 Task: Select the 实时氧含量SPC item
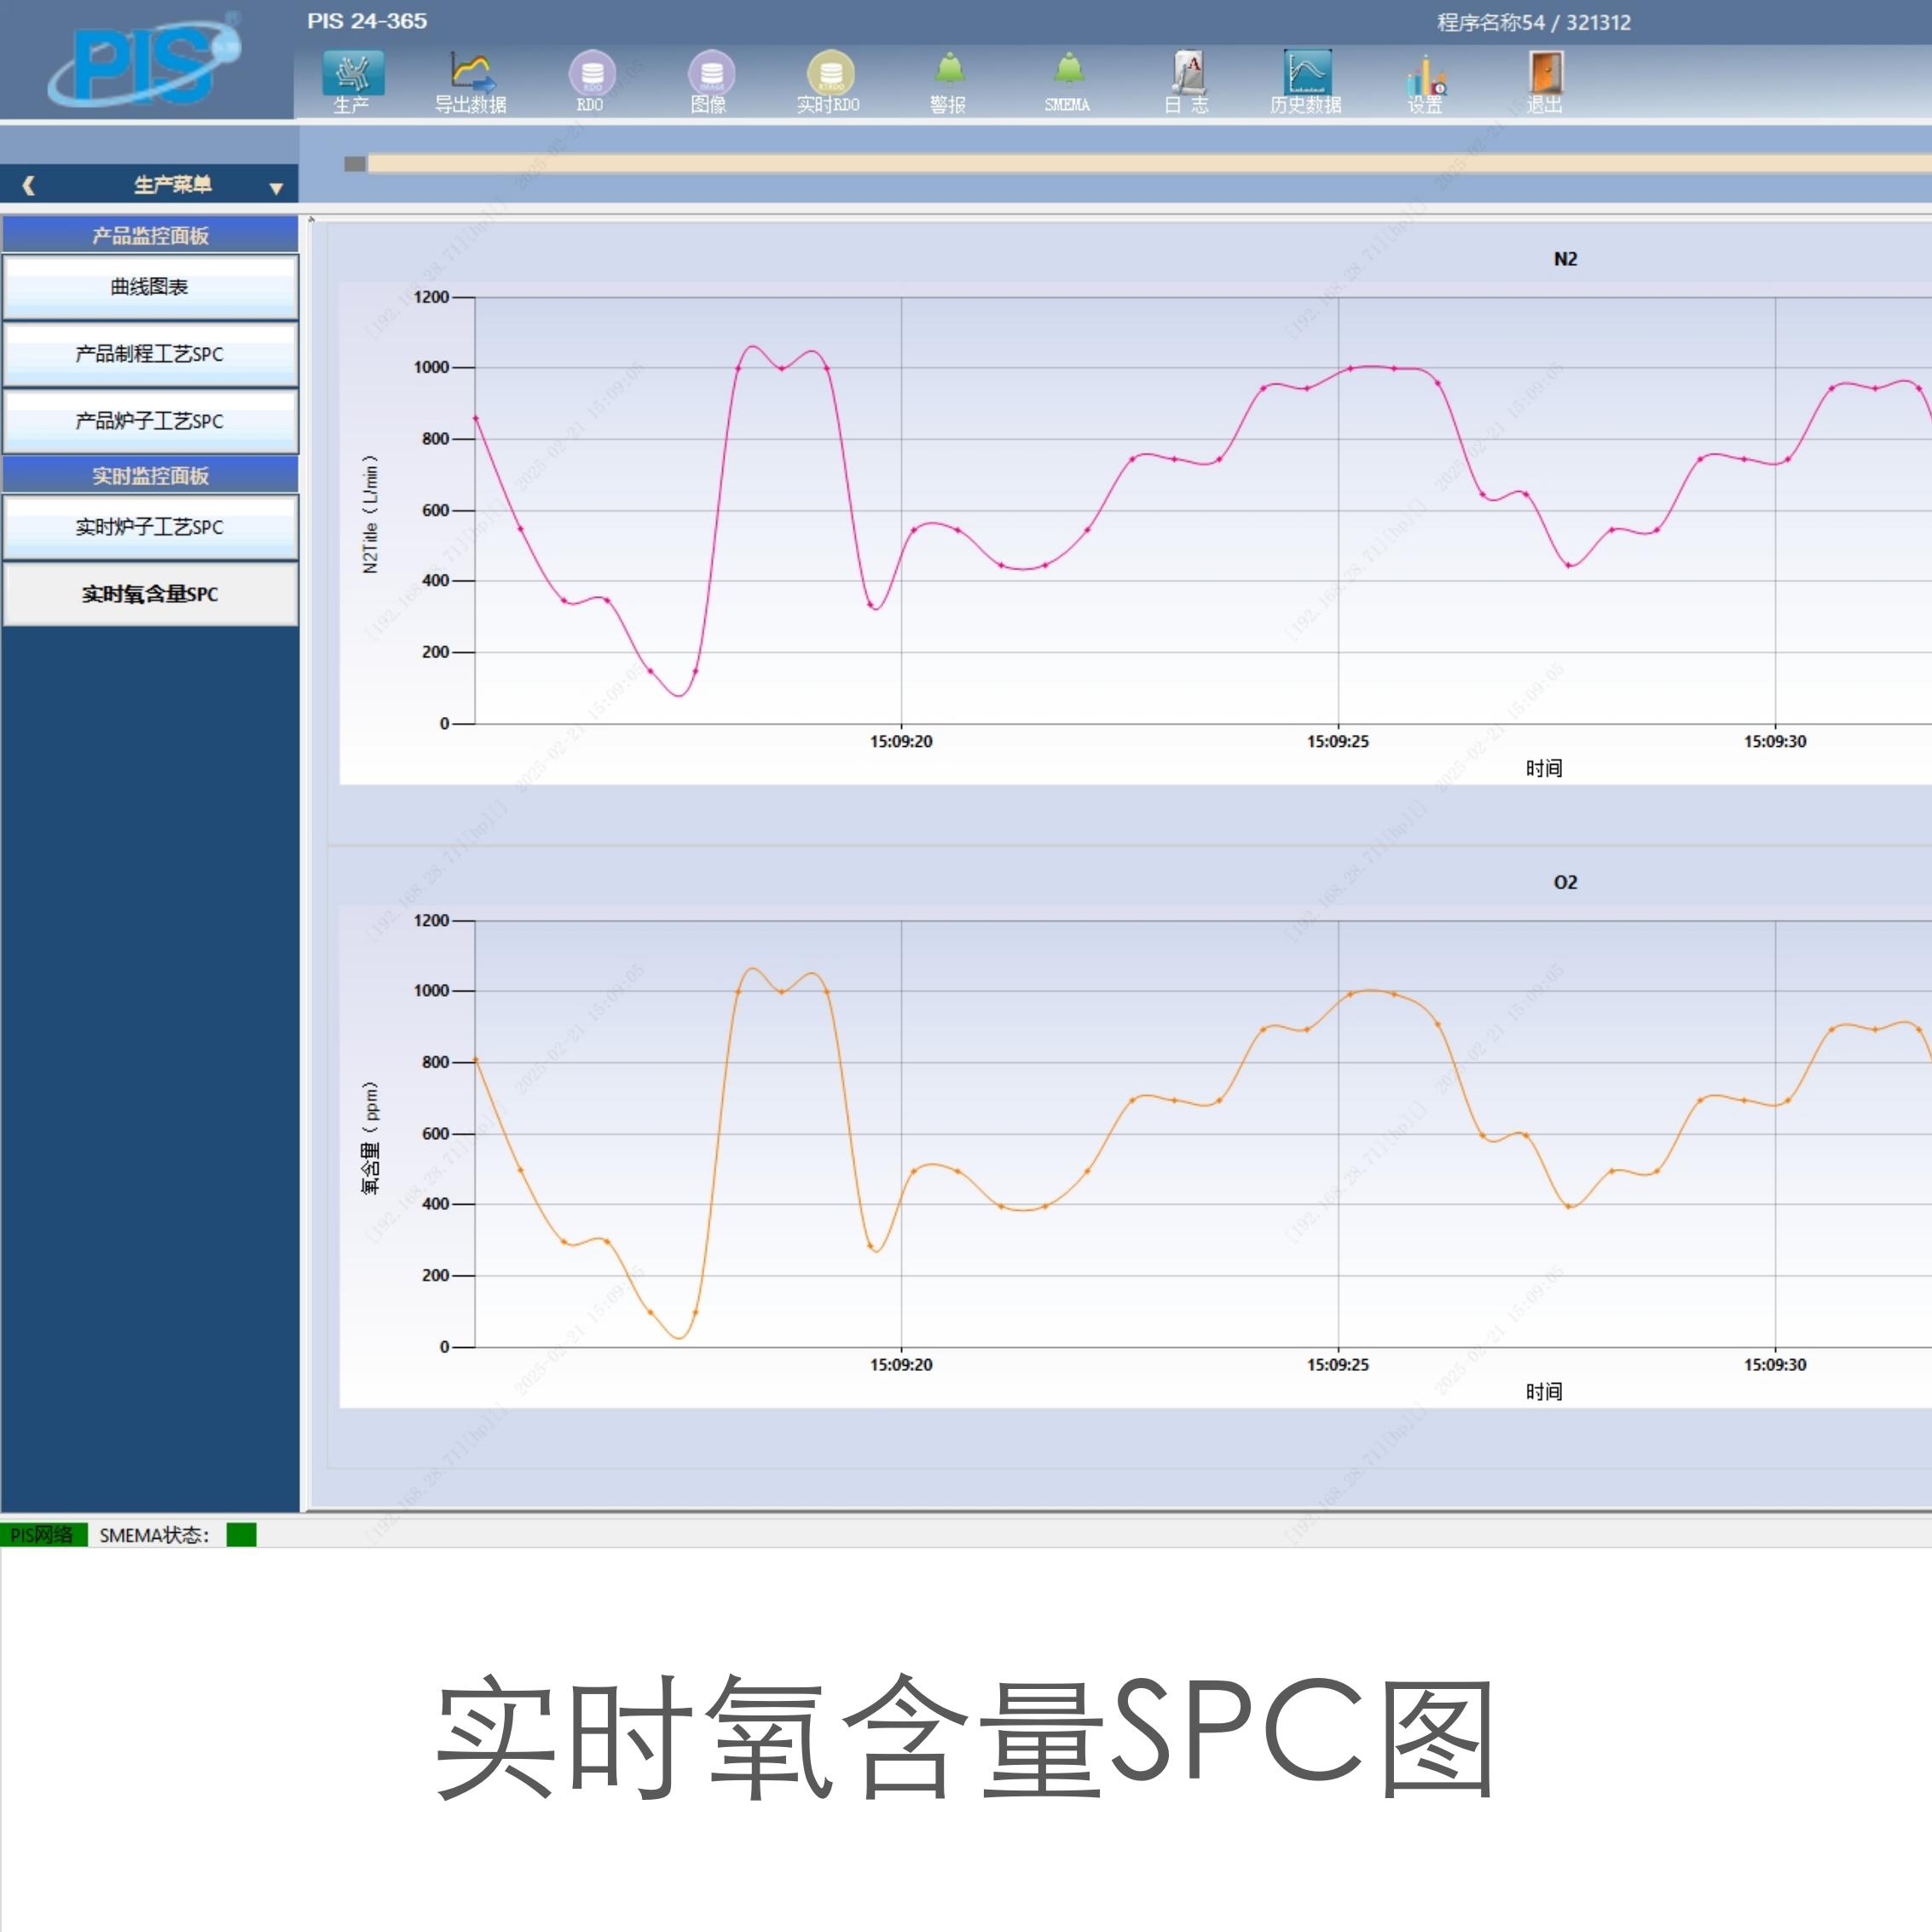click(150, 594)
